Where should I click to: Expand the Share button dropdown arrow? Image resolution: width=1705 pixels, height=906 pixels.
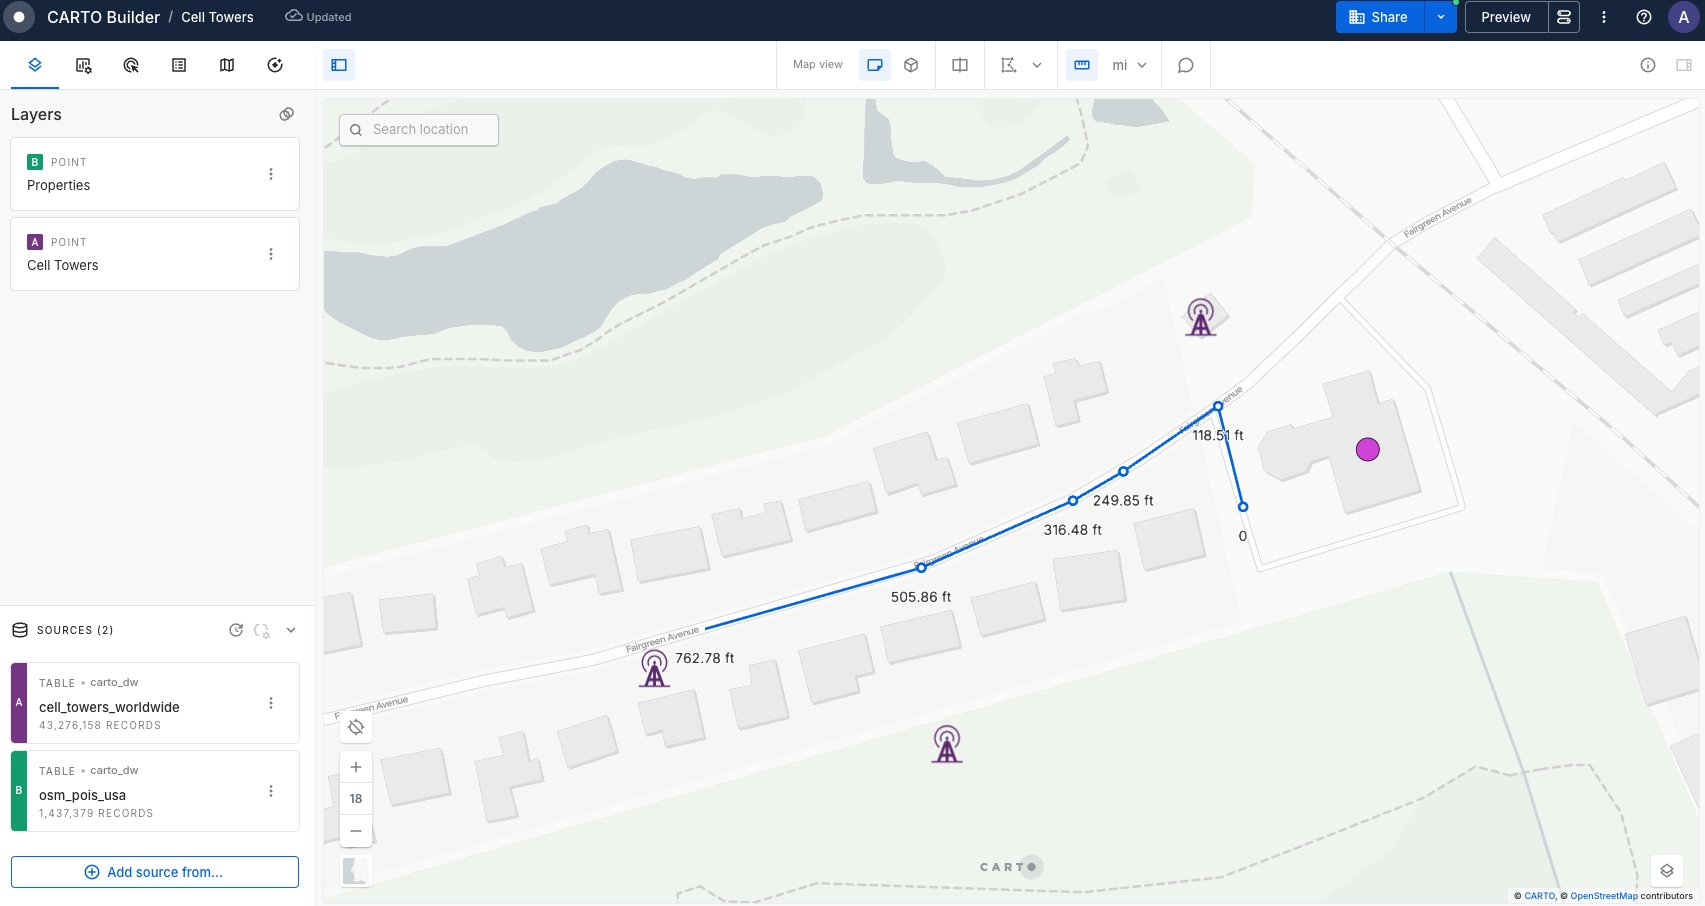pos(1441,17)
